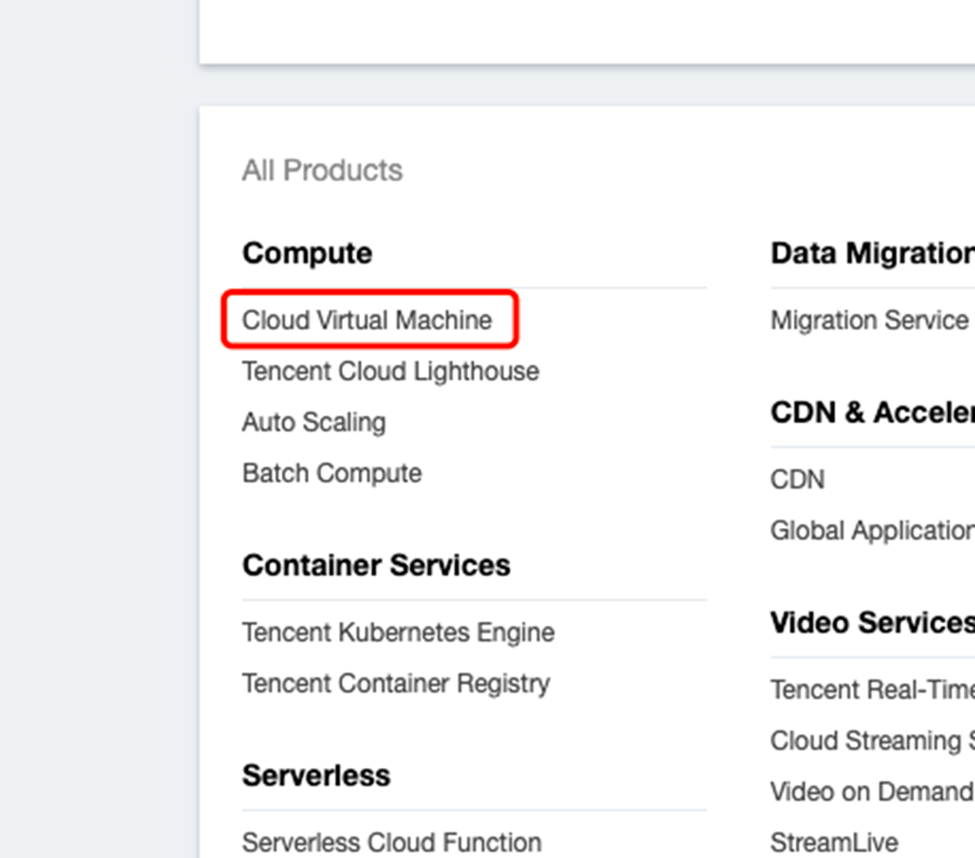This screenshot has width=975, height=858.
Task: Click the Serverless category heading
Action: pyautogui.click(x=316, y=776)
